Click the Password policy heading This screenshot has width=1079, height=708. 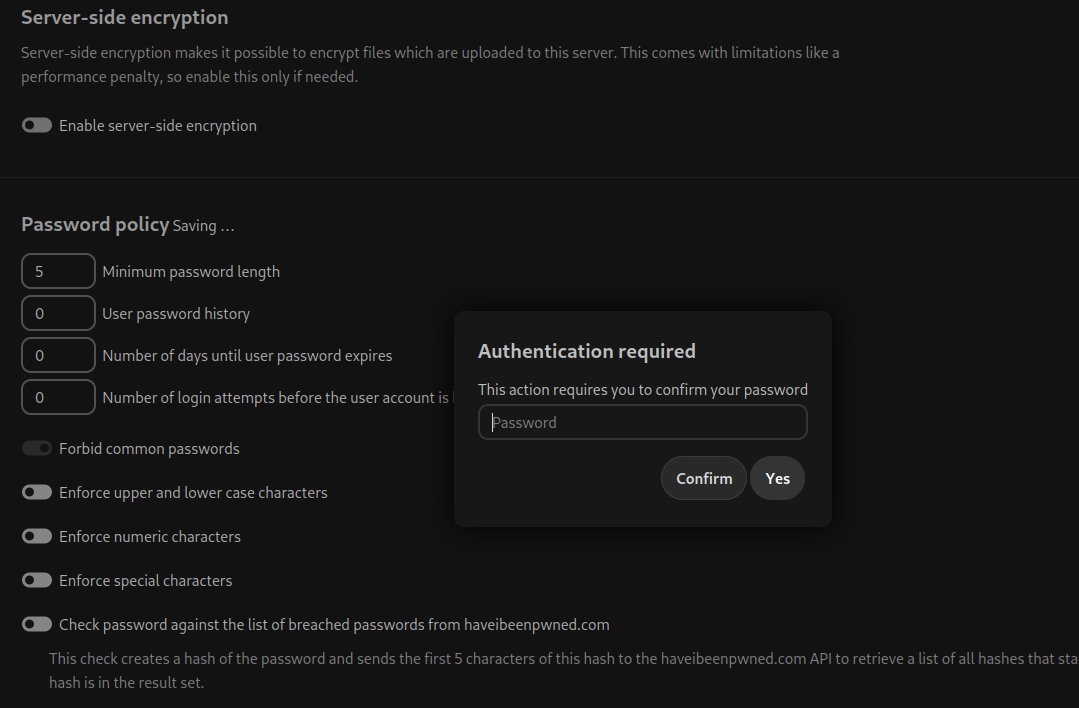click(95, 224)
